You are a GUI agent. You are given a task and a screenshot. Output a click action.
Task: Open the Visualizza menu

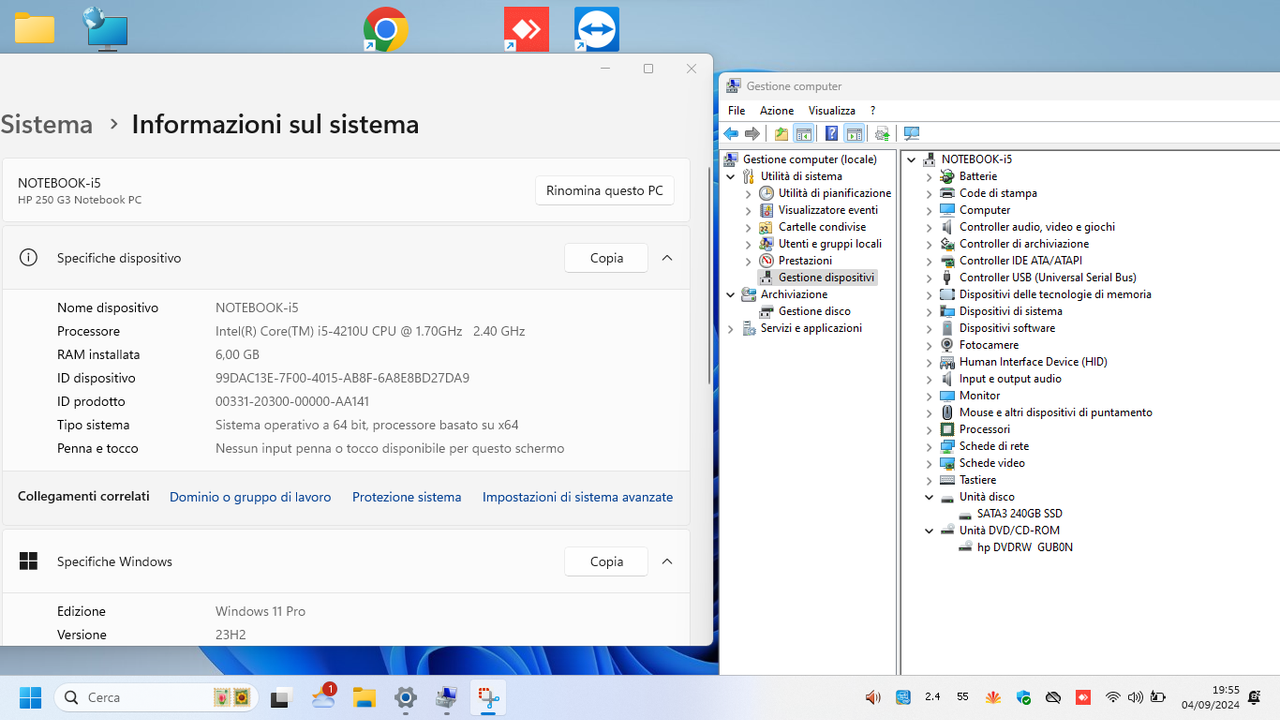tap(831, 110)
